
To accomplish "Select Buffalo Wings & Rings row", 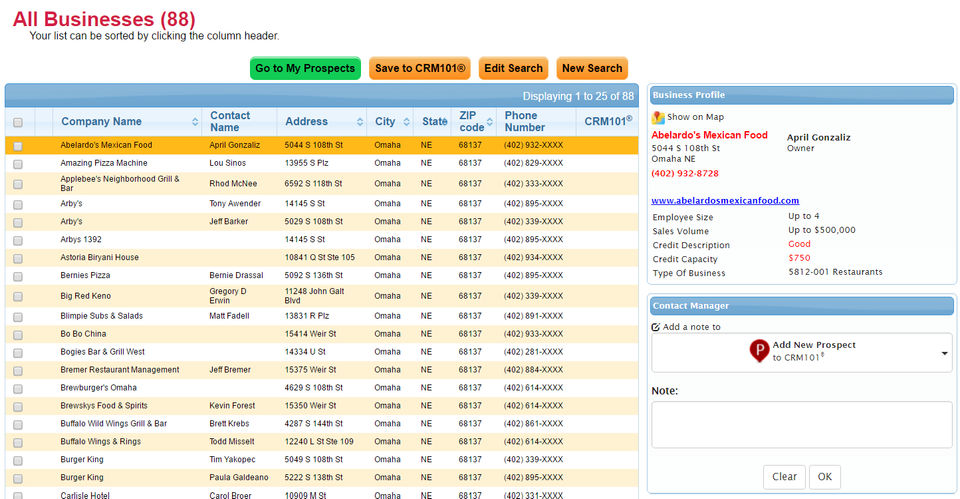I will click(x=321, y=441).
